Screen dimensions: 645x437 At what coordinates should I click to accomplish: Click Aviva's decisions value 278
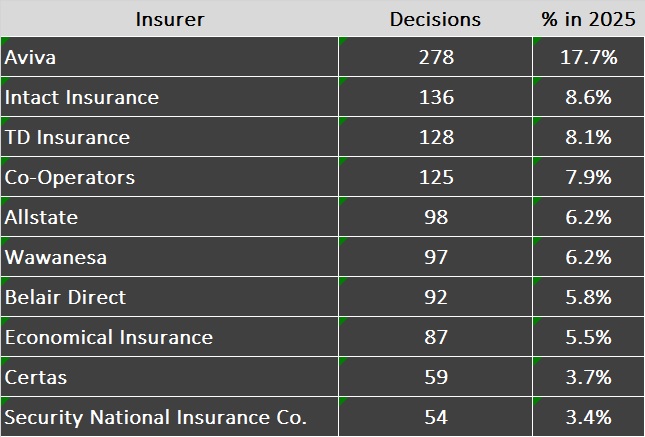click(435, 58)
